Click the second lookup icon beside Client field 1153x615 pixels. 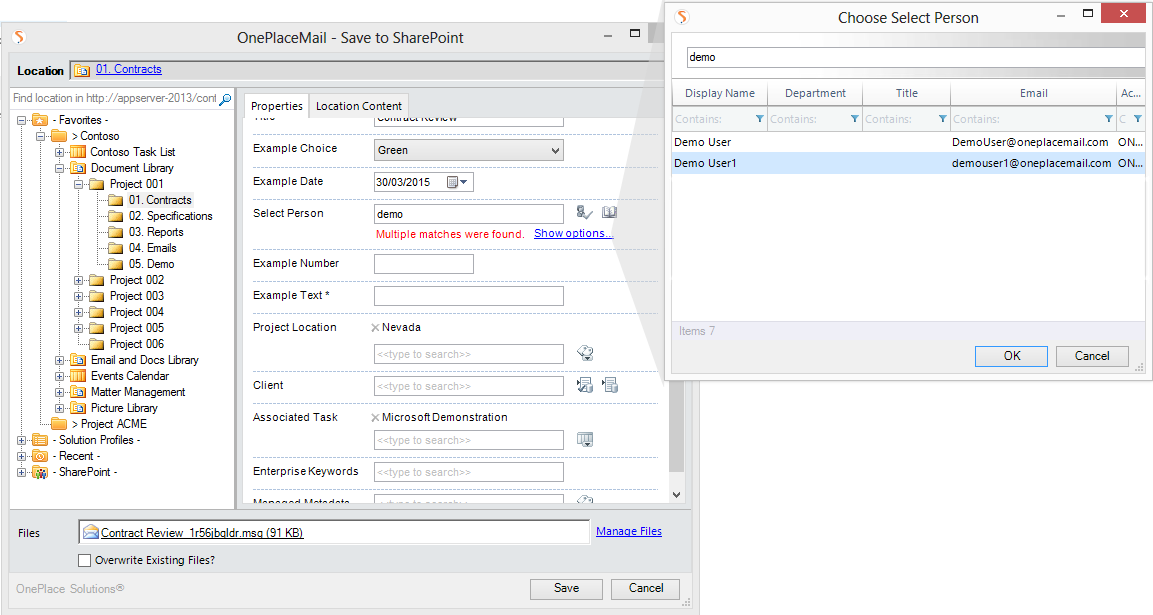coord(610,386)
